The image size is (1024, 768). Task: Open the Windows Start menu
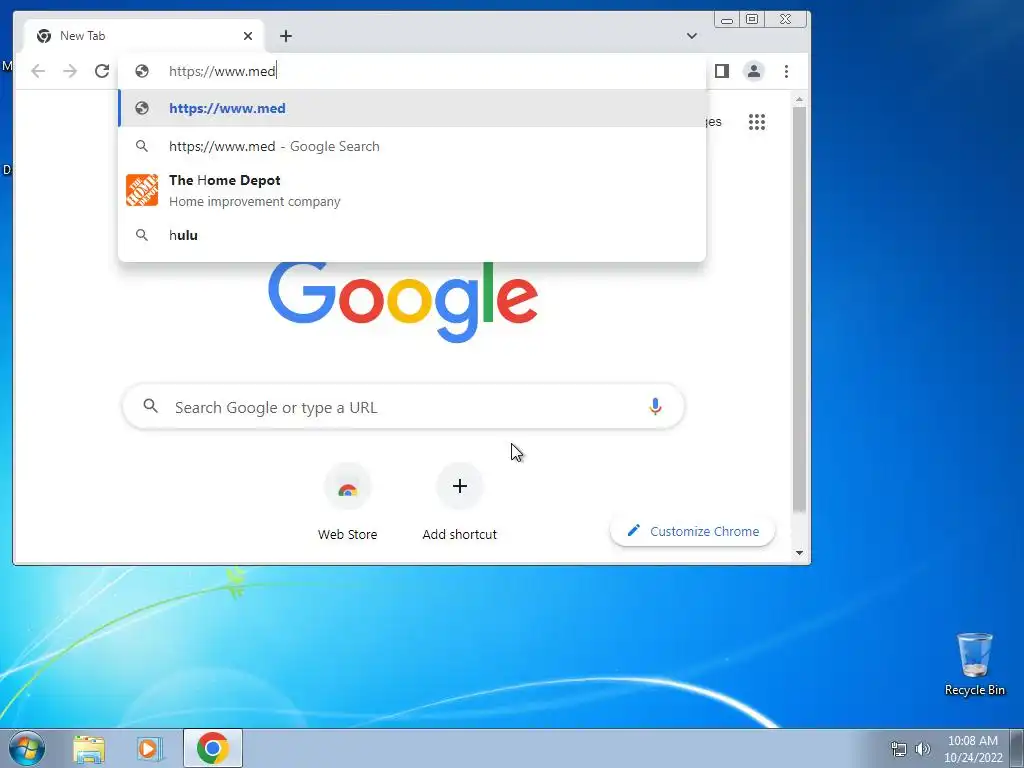(25, 748)
